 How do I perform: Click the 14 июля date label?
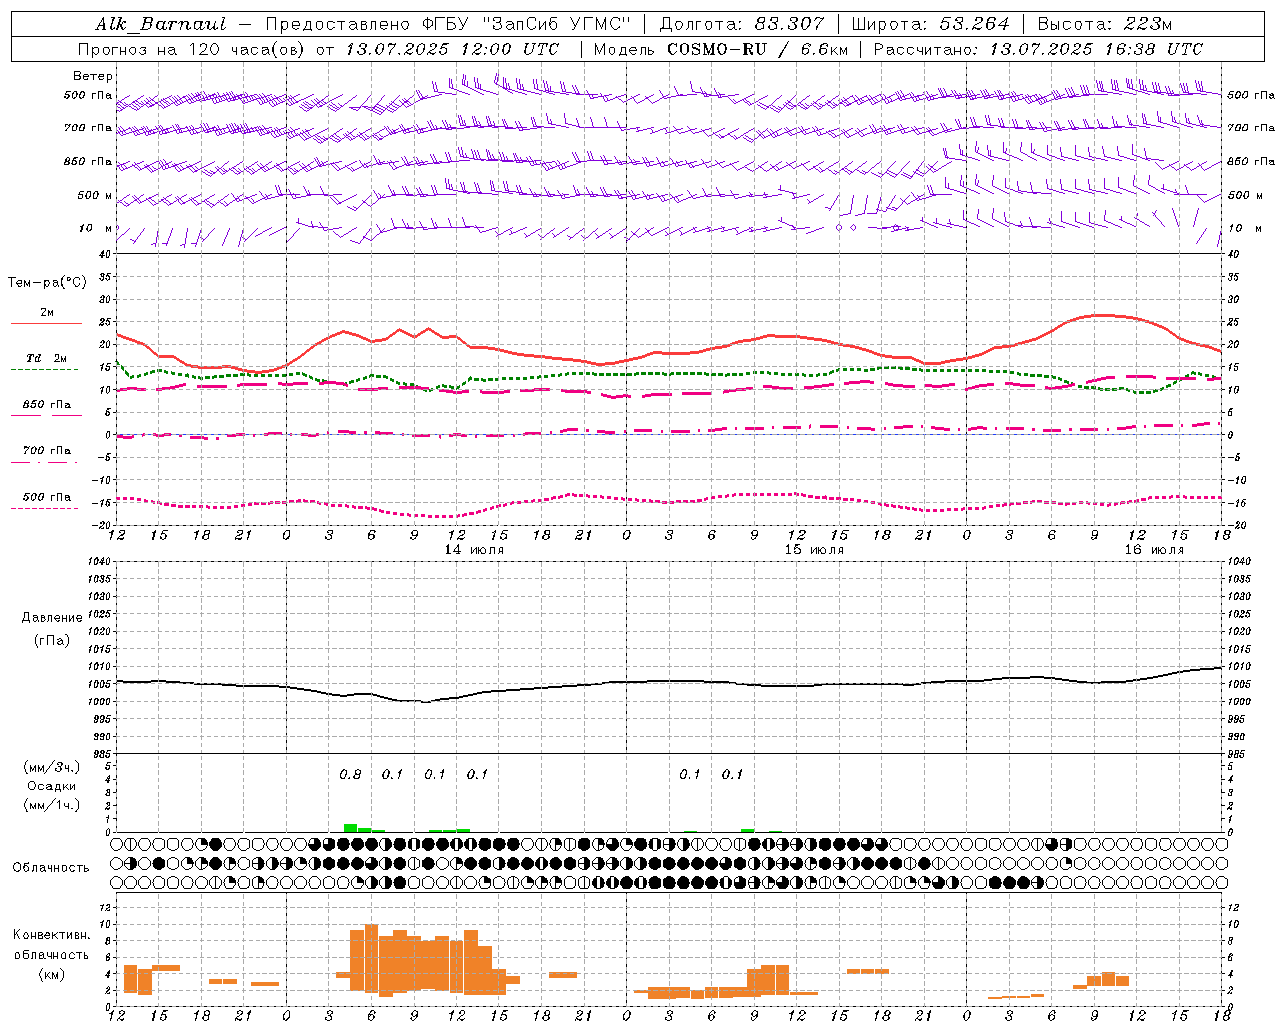point(474,550)
